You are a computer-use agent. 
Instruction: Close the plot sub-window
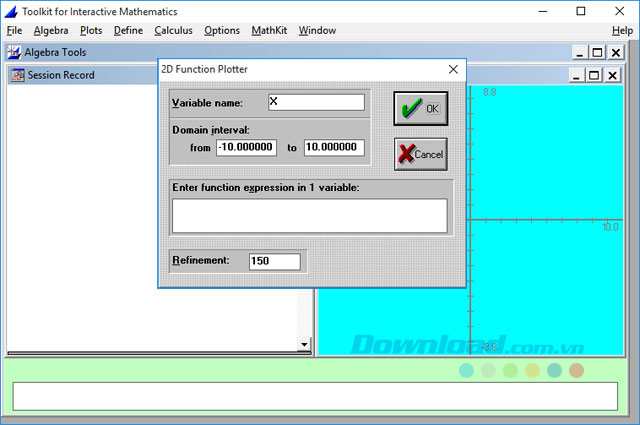pyautogui.click(x=613, y=76)
